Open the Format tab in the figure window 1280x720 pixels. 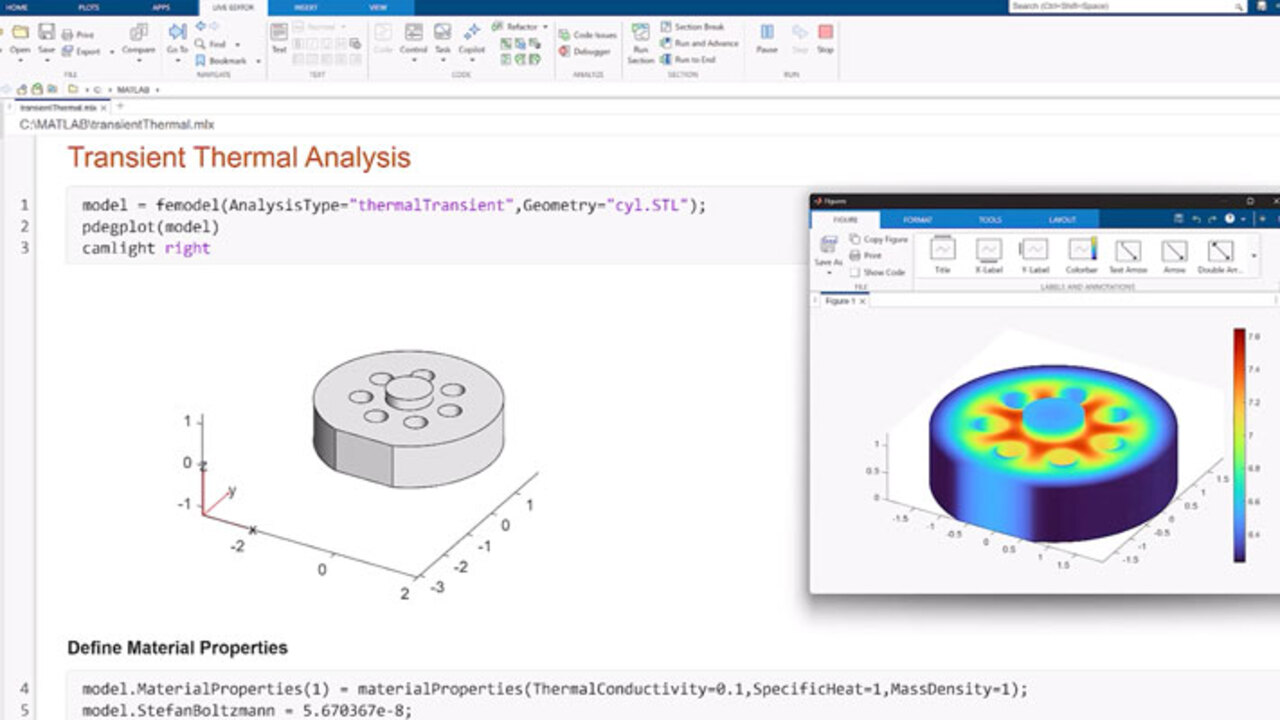[917, 219]
